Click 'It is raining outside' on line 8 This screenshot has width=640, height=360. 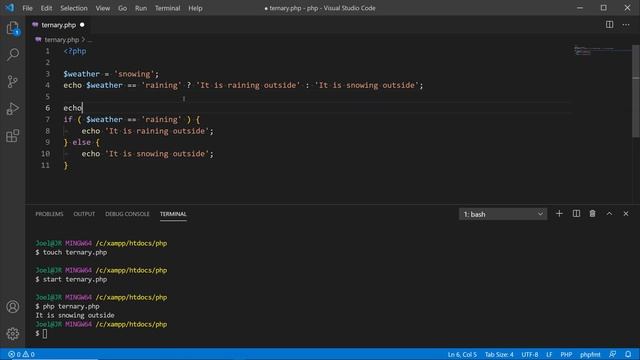(159, 131)
